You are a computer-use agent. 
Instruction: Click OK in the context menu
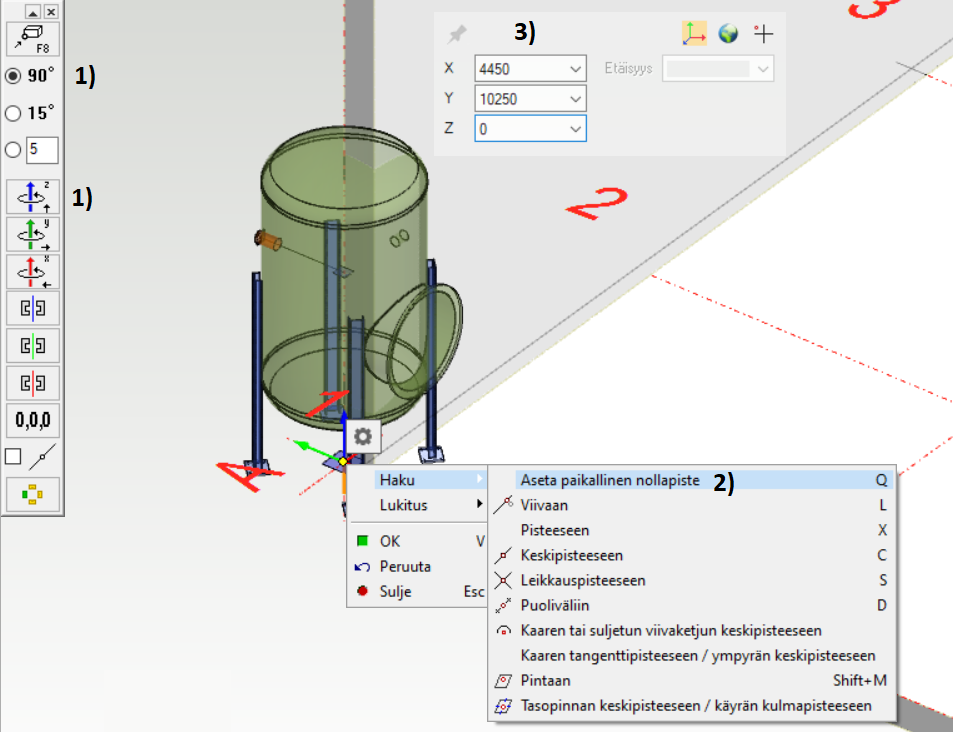coord(390,541)
